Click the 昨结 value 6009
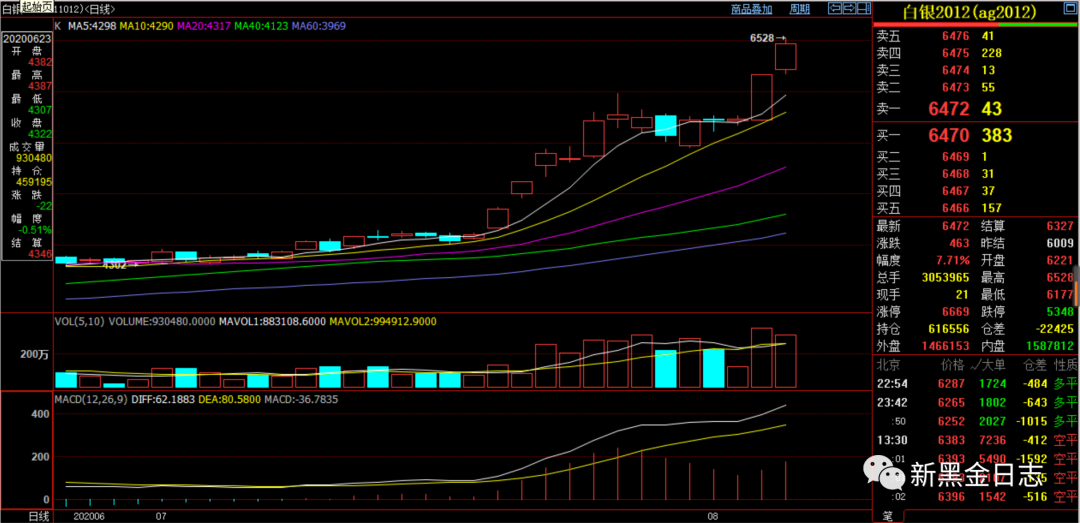This screenshot has width=1080, height=523. coord(1060,243)
